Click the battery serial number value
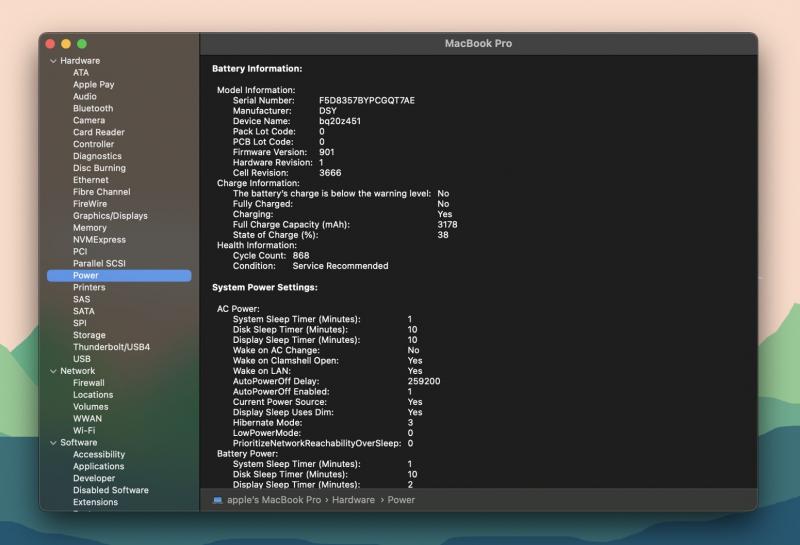Screen dimensions: 800x545 pyautogui.click(x=366, y=101)
